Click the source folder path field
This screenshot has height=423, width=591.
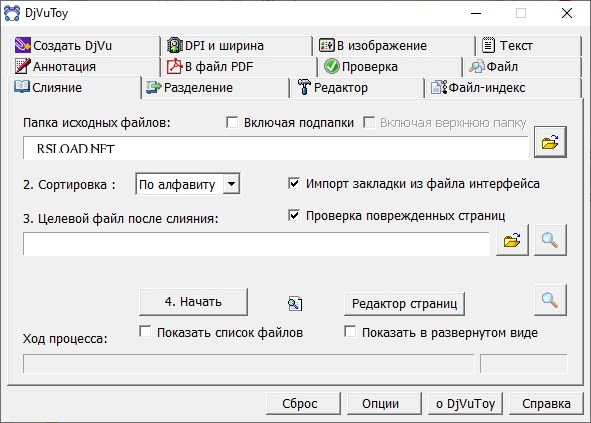coord(276,148)
